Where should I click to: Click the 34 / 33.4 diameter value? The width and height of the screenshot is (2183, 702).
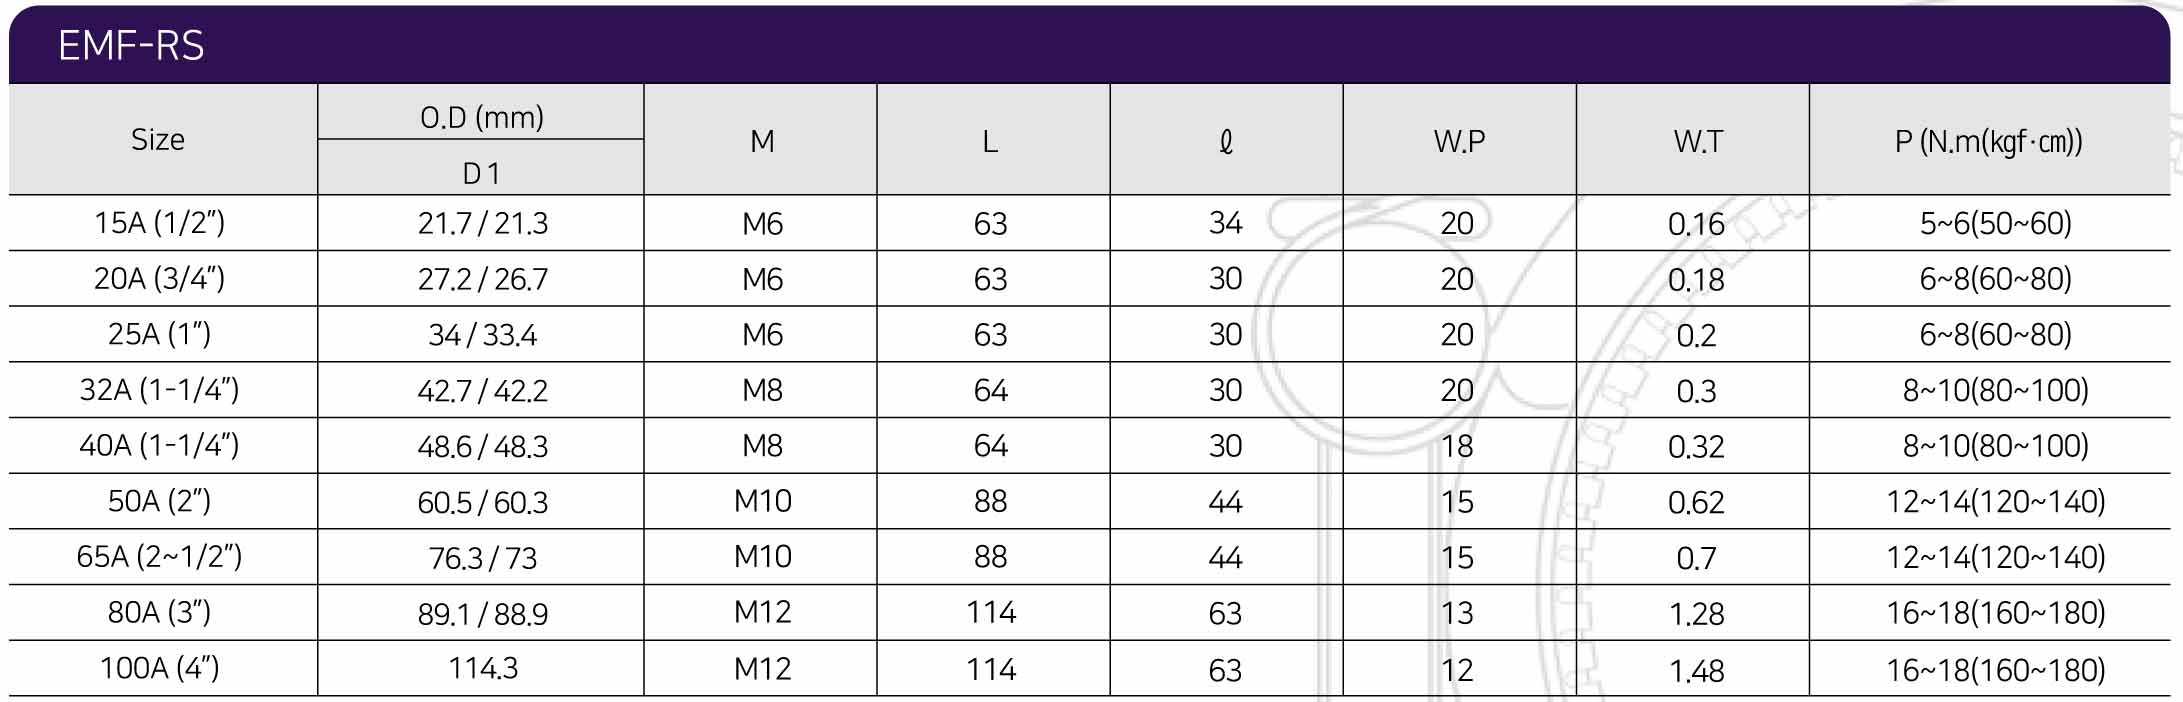[482, 335]
